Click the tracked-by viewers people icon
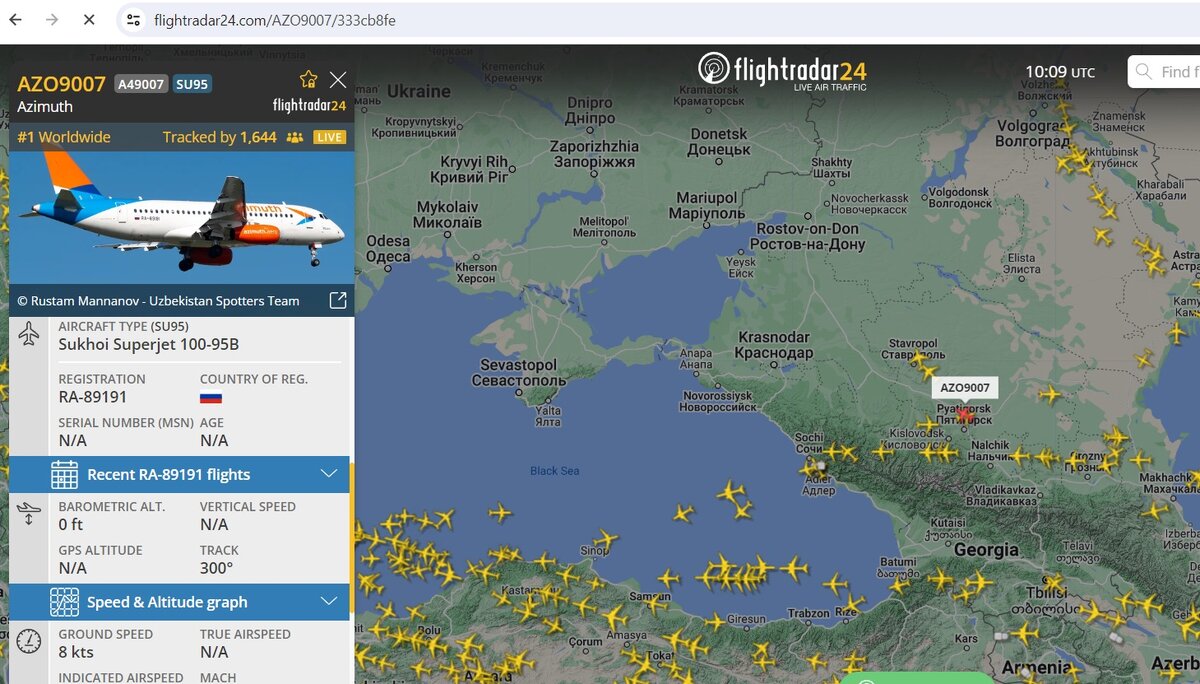This screenshot has height=684, width=1200. pyautogui.click(x=294, y=137)
